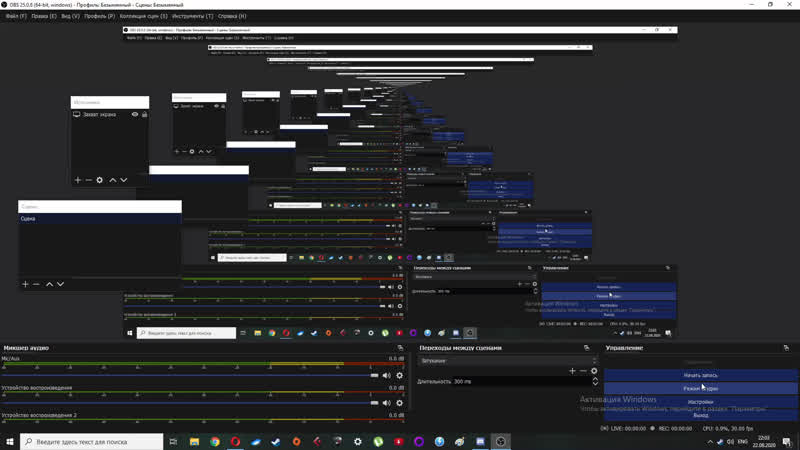The width and height of the screenshot is (800, 450).
Task: Open system volume tray icon
Action: [x=730, y=442]
